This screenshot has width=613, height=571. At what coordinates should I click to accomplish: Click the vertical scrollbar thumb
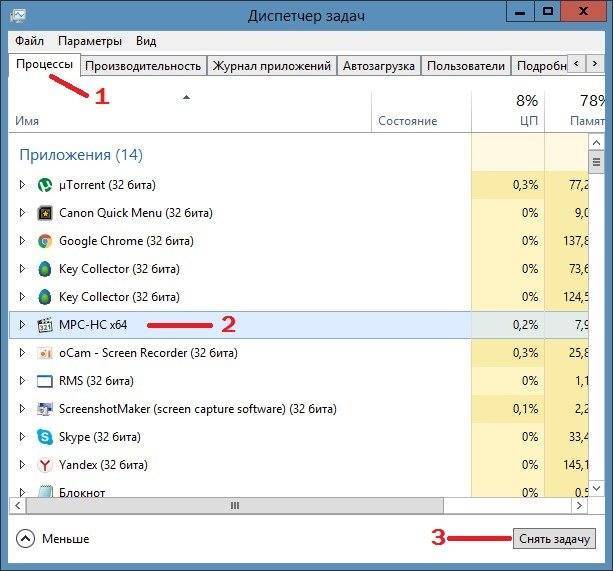597,161
